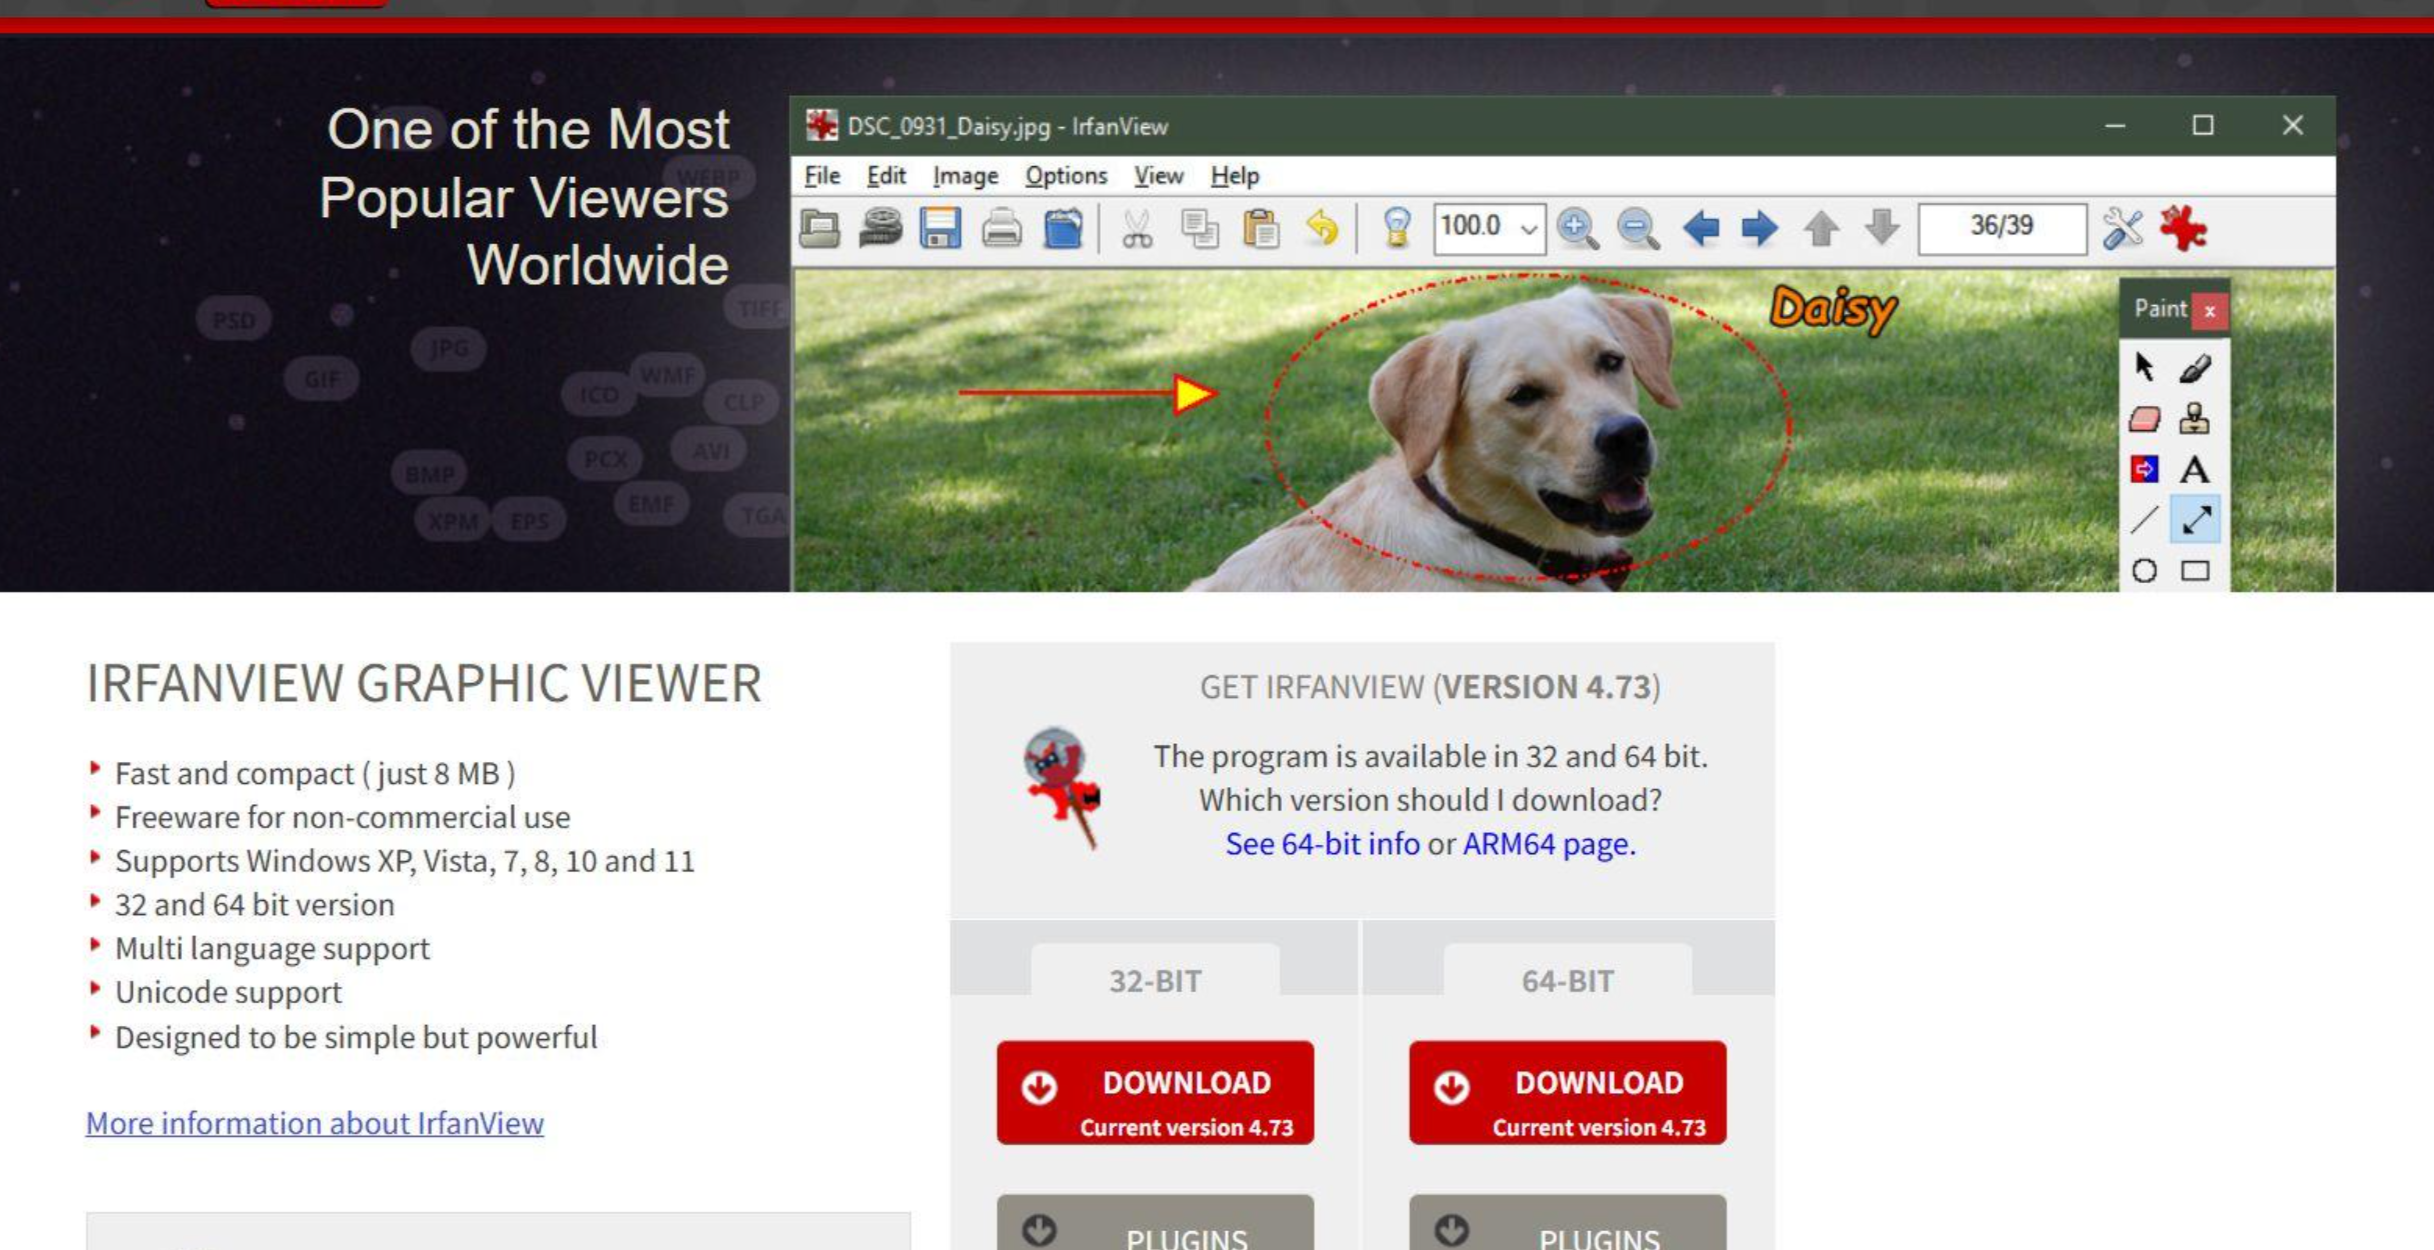
Task: Open the Options menu
Action: point(1066,176)
